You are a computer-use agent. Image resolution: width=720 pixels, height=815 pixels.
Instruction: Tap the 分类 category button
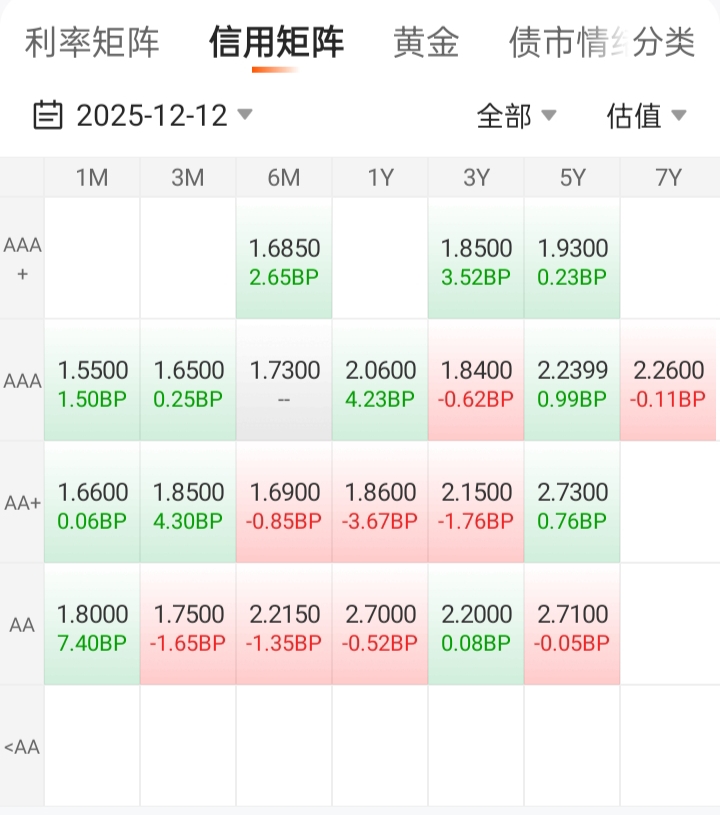(665, 43)
